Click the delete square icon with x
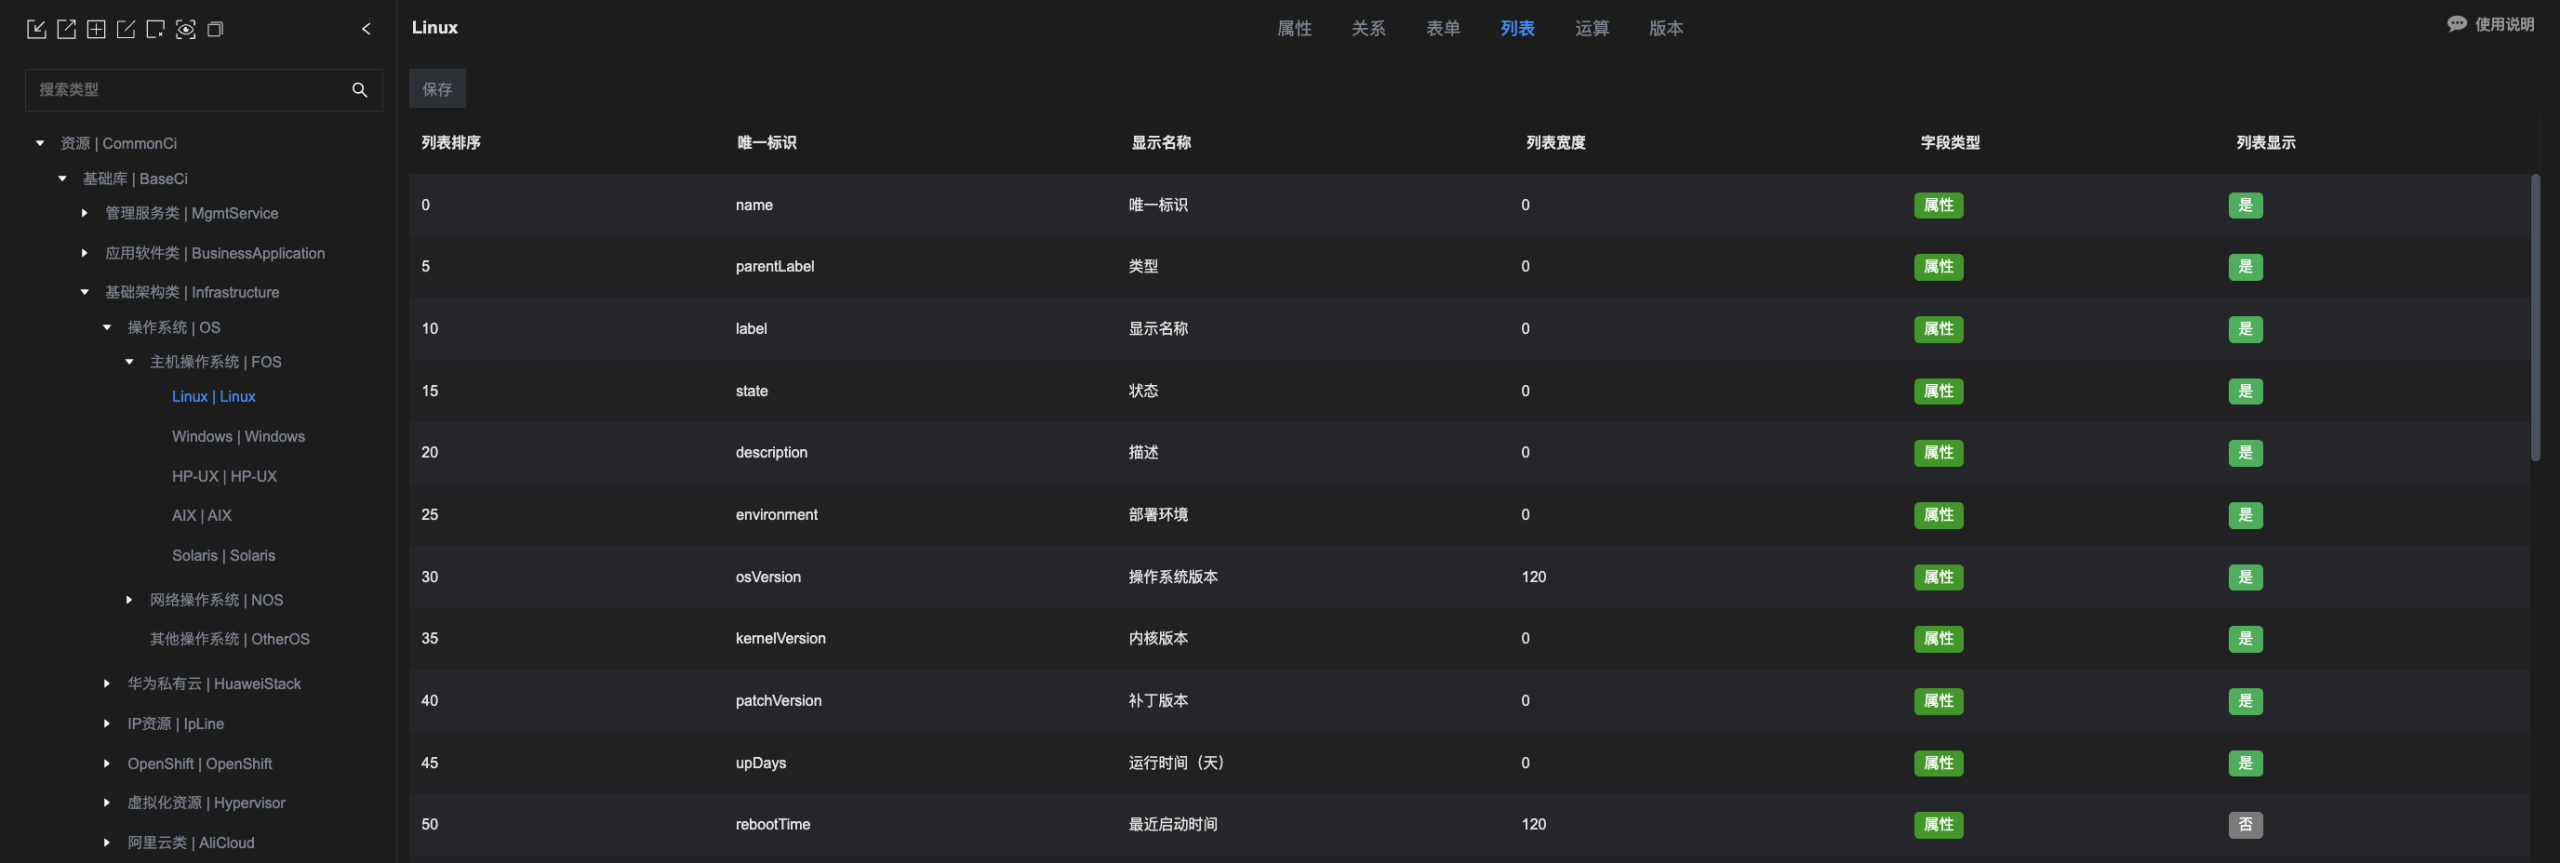This screenshot has width=2560, height=863. 155,29
